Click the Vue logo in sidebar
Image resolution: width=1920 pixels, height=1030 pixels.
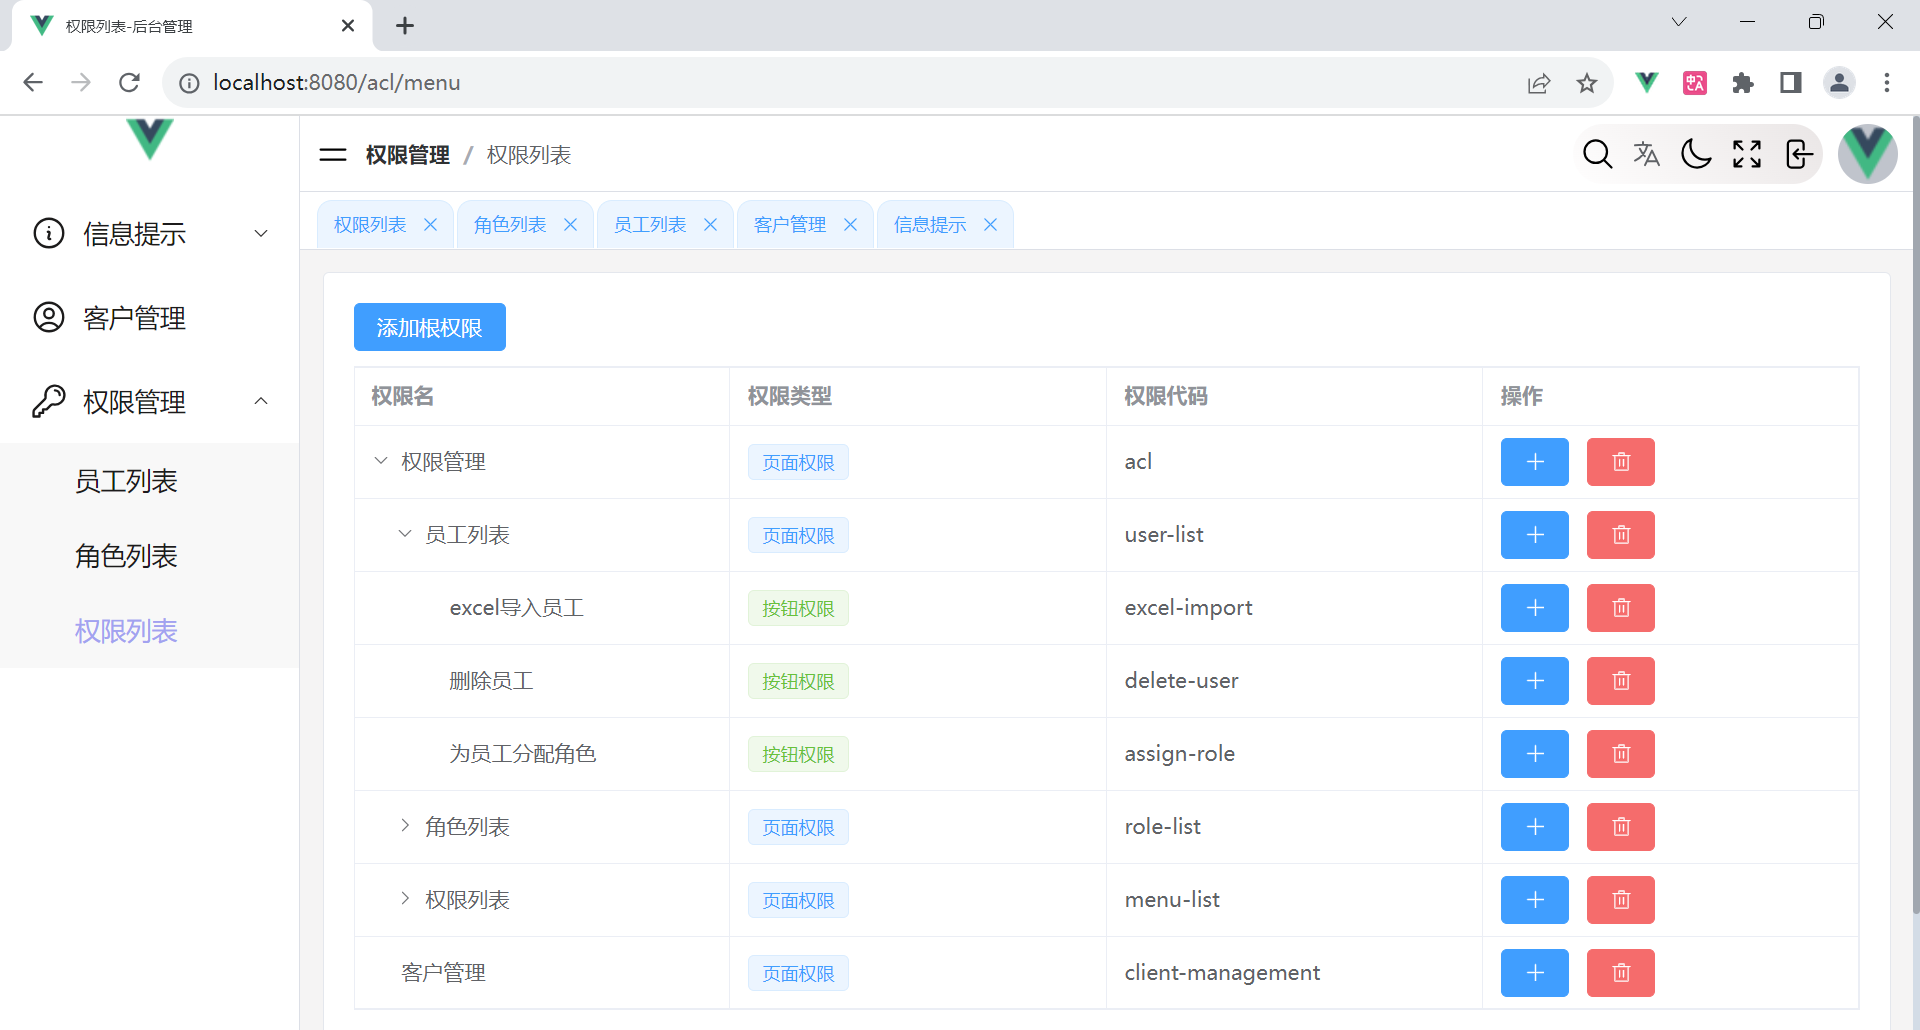(x=150, y=138)
